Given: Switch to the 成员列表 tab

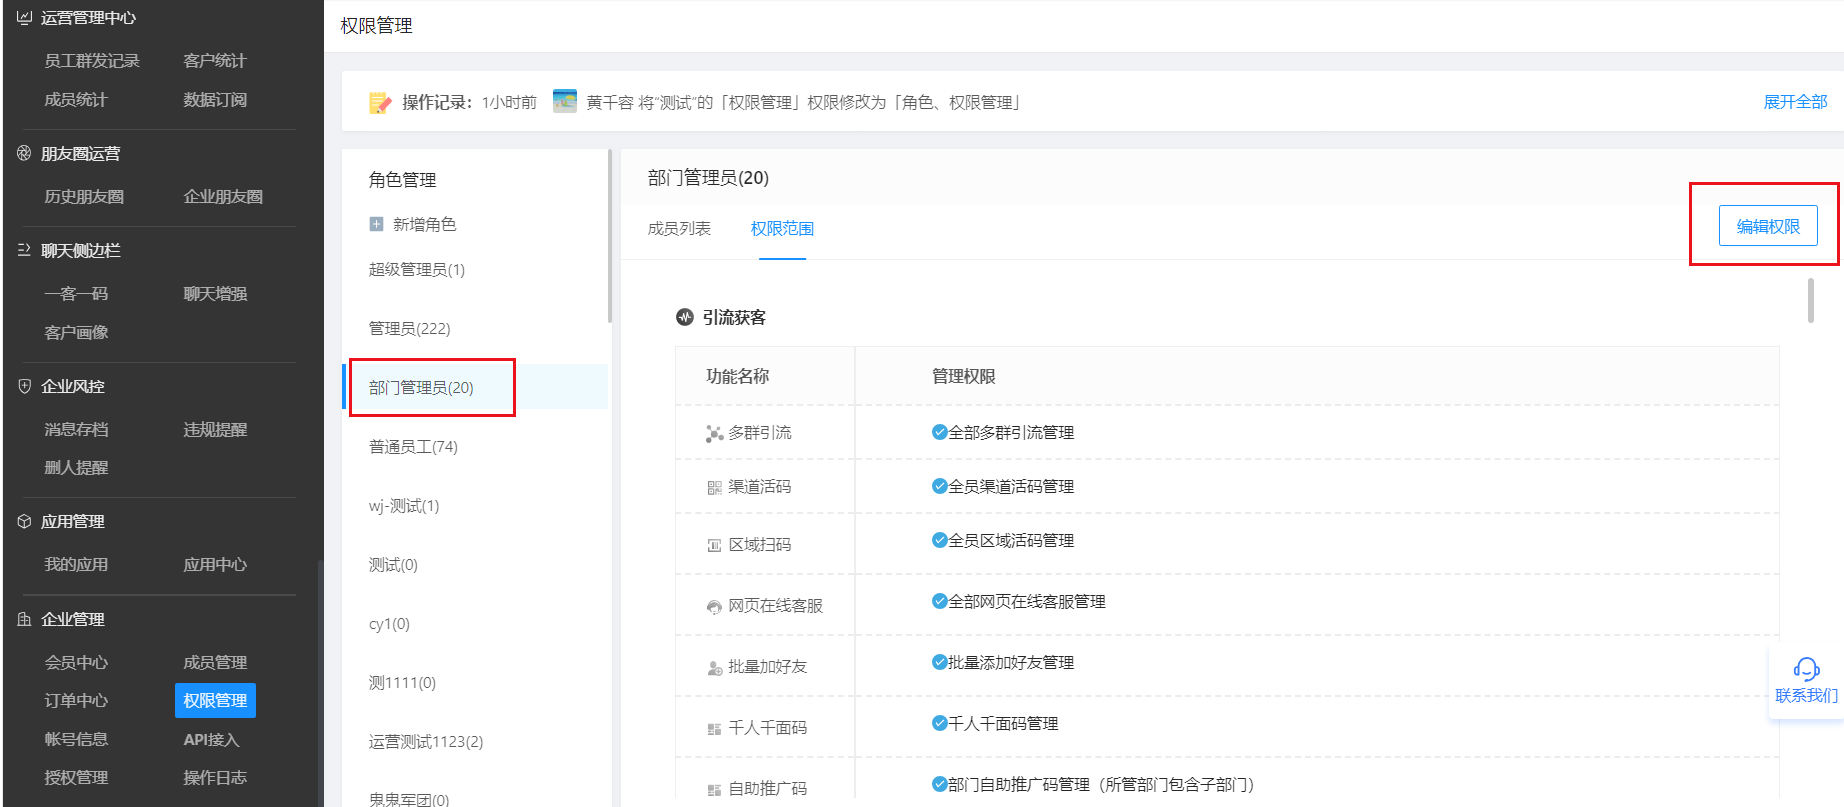Looking at the screenshot, I should pos(679,228).
